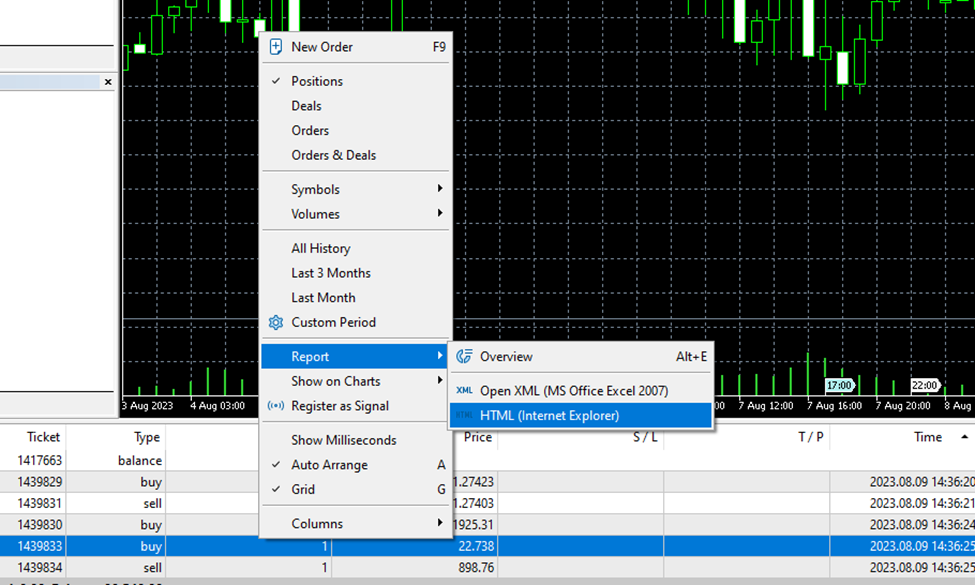Click the Register as Signal broadcast icon
Viewport: 975px width, 585px height.
pos(275,406)
